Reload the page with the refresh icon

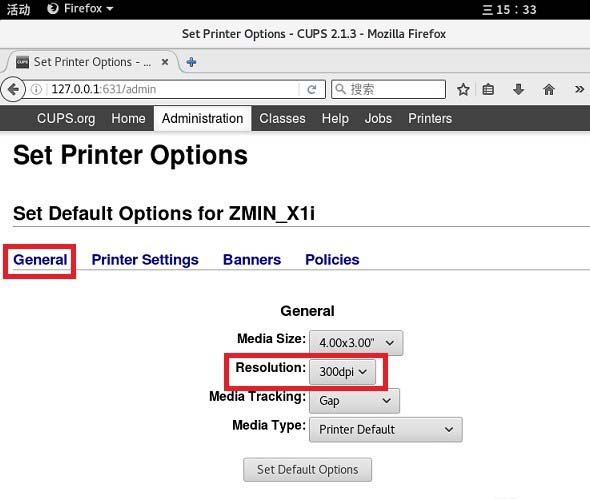pyautogui.click(x=312, y=90)
